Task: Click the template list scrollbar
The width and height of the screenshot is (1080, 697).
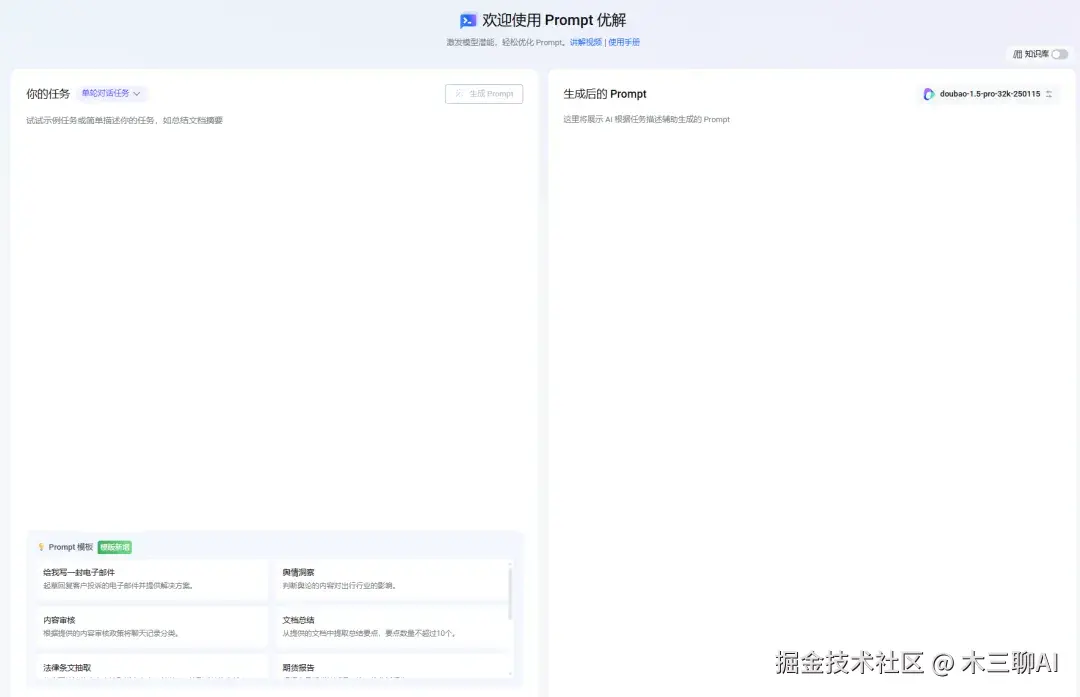Action: click(x=510, y=594)
